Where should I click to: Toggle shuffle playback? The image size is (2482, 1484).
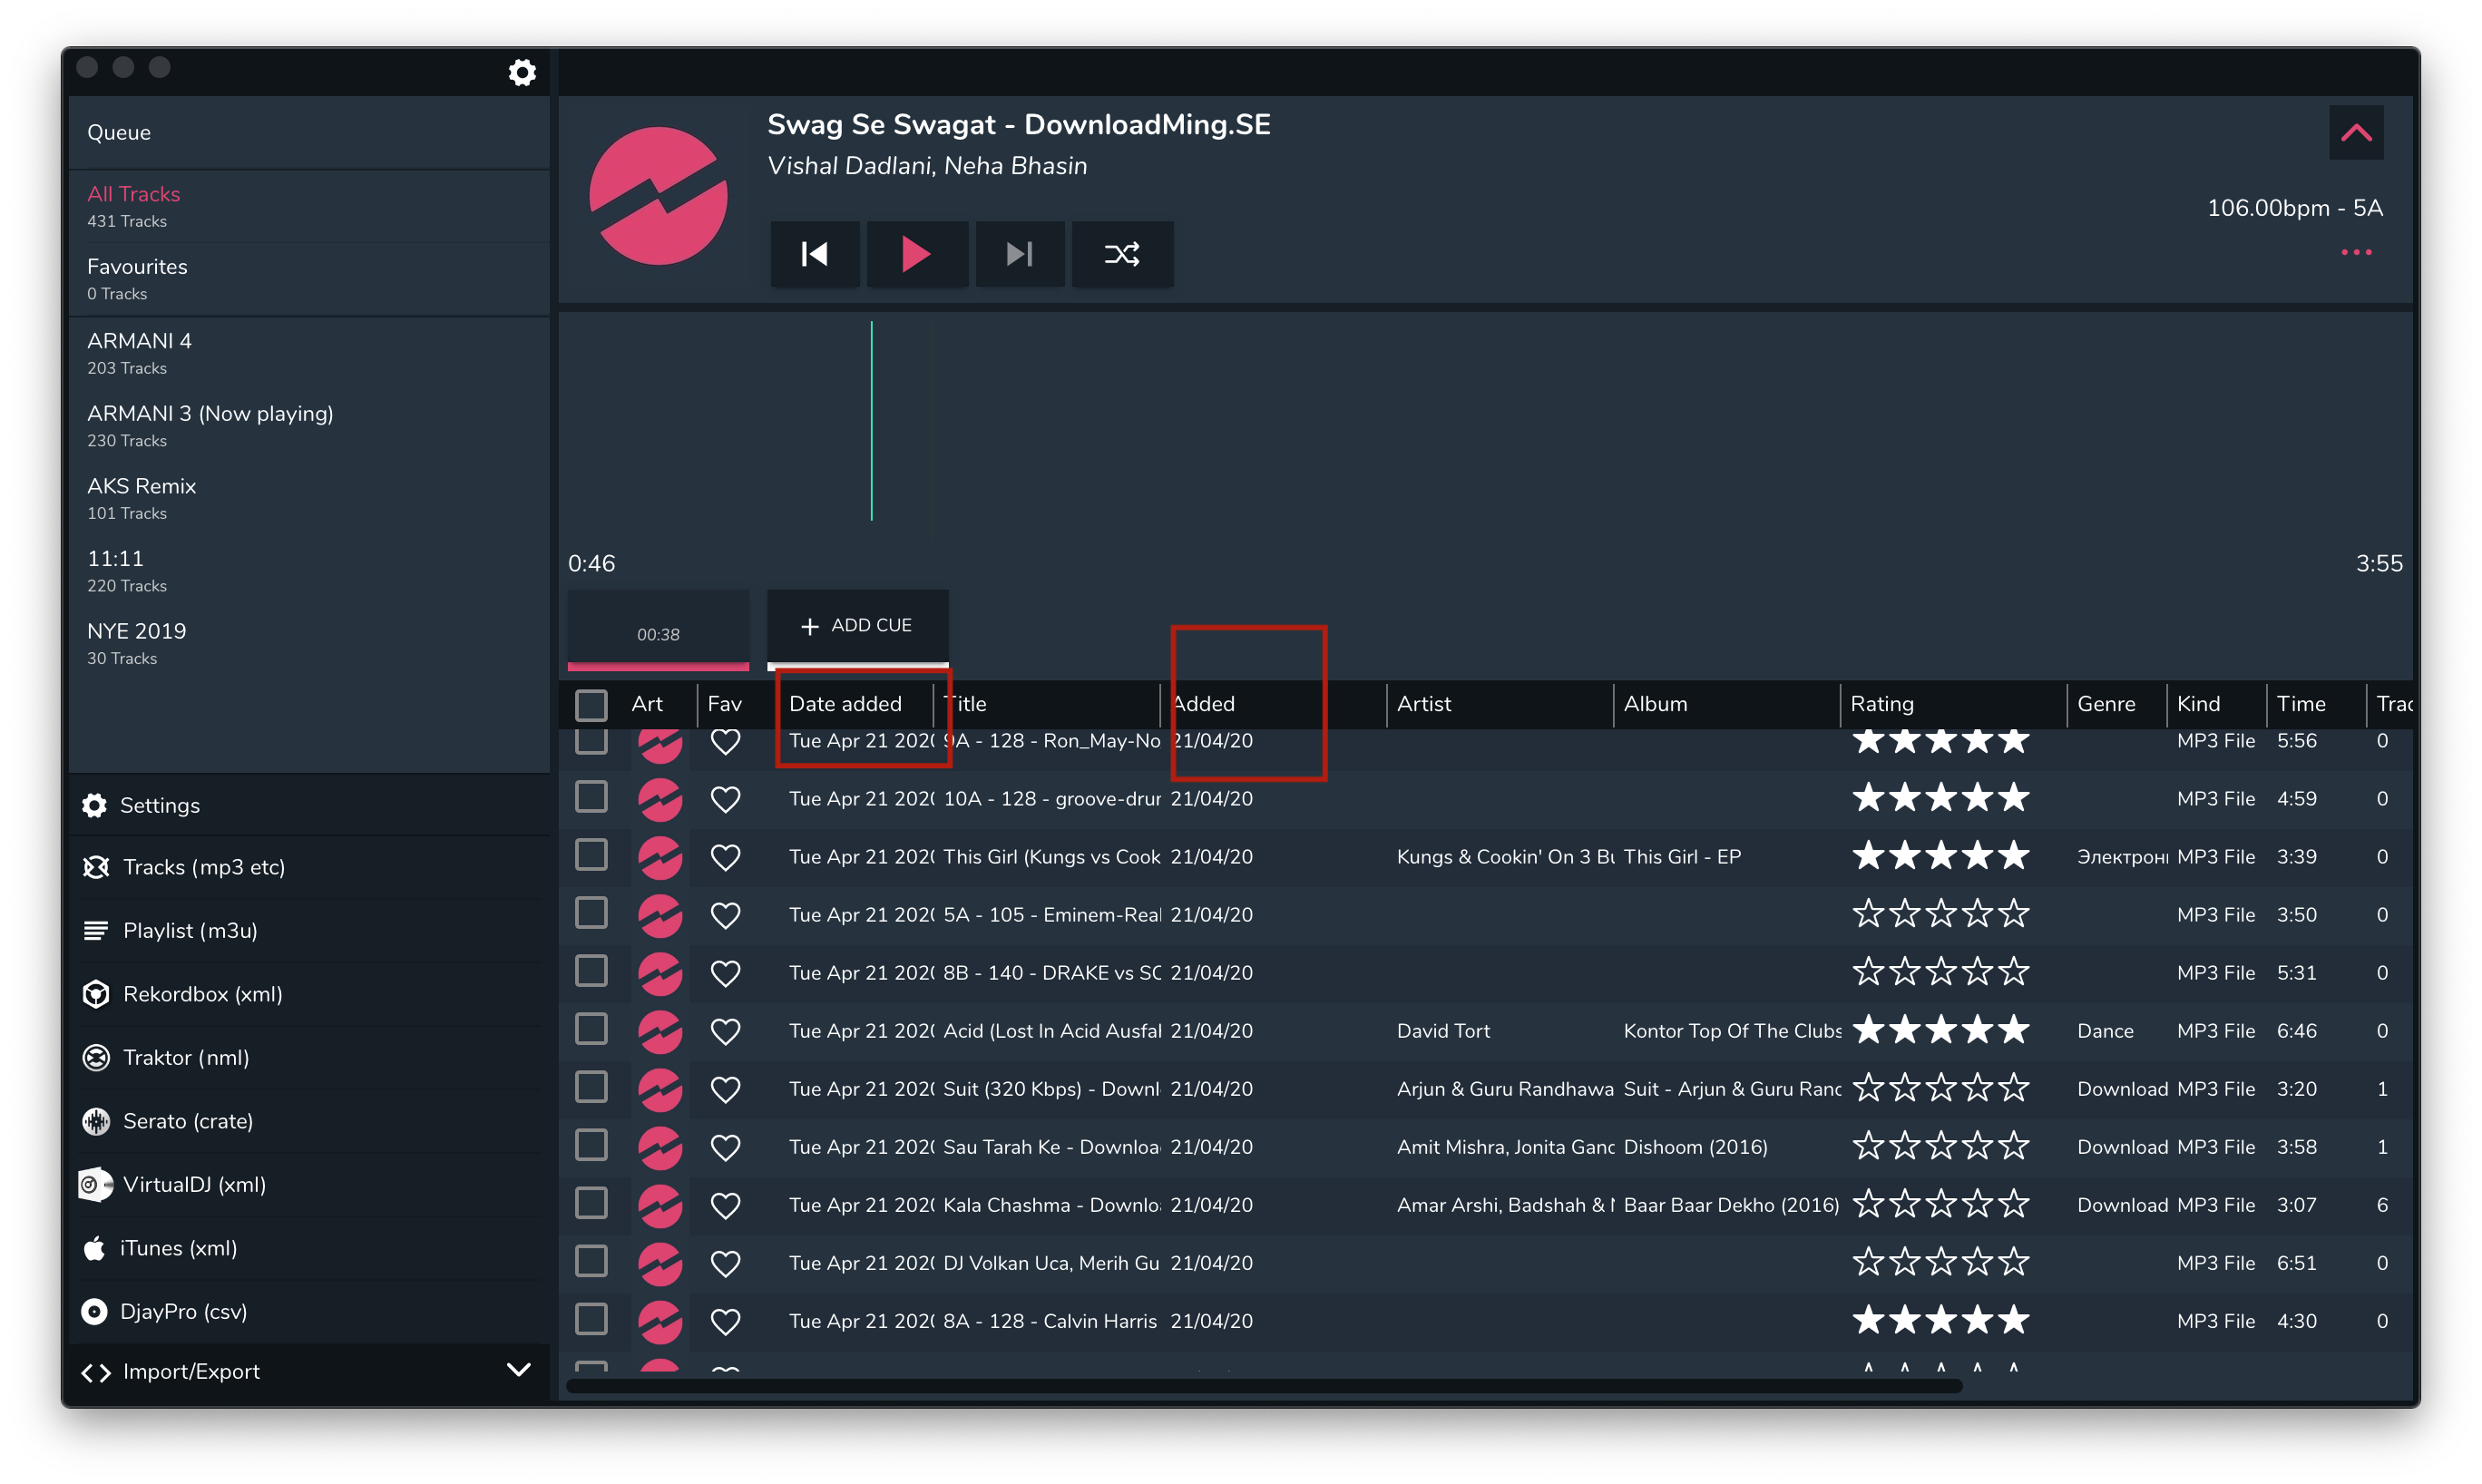pos(1122,254)
